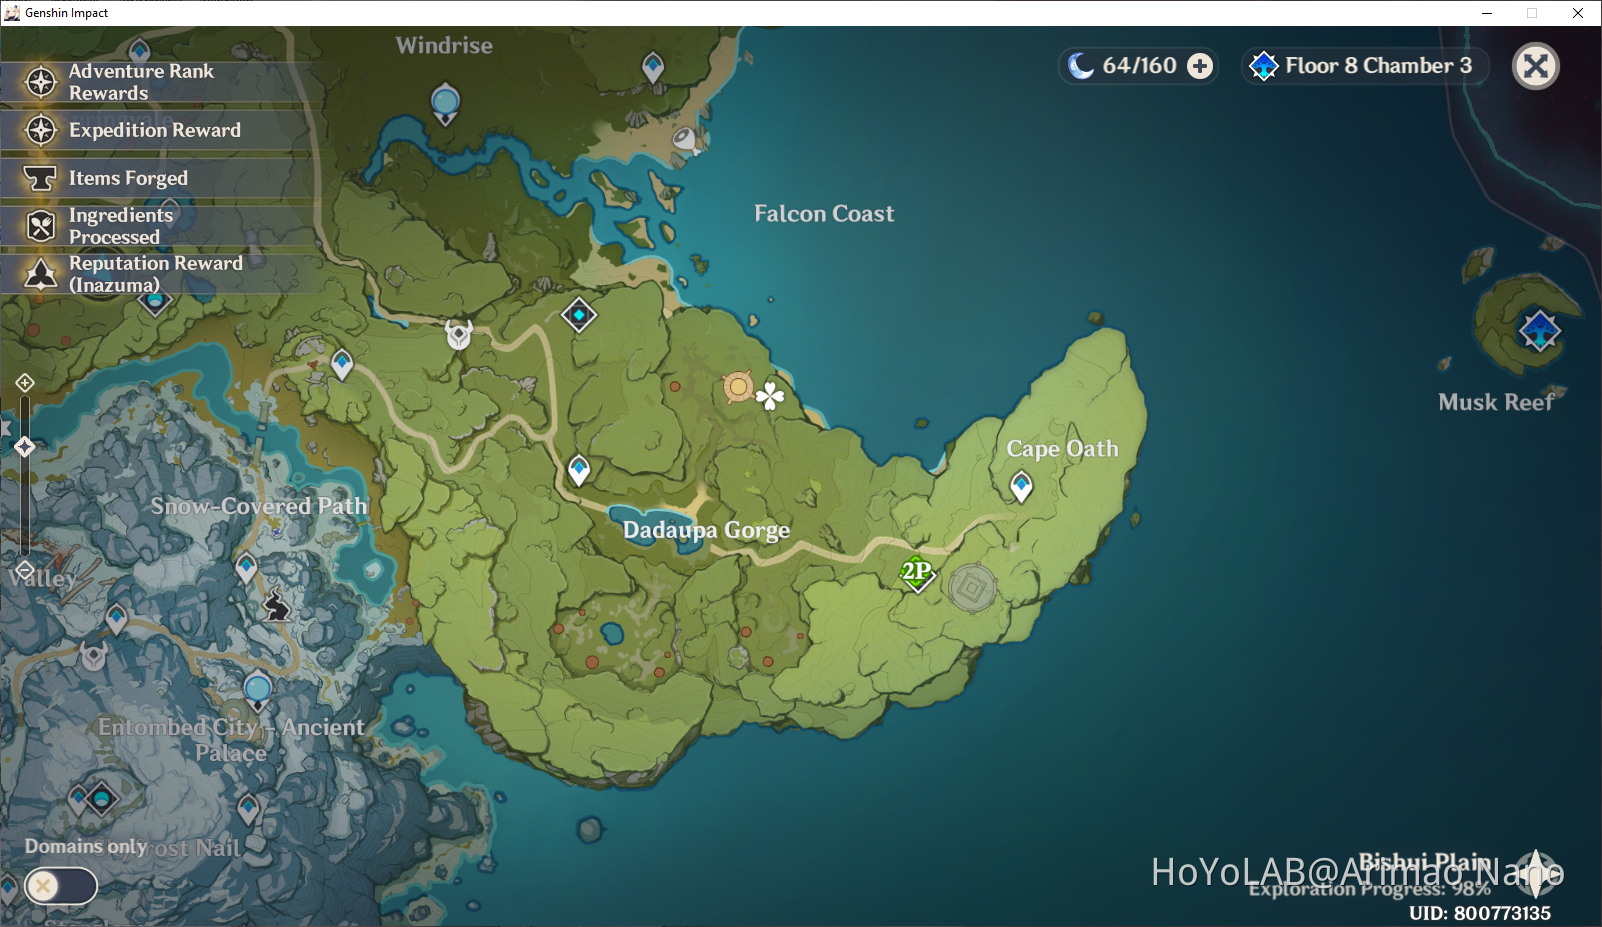Open Floor 8 Chamber 3 Spiral Abyss tracker
The height and width of the screenshot is (927, 1602).
click(1364, 66)
